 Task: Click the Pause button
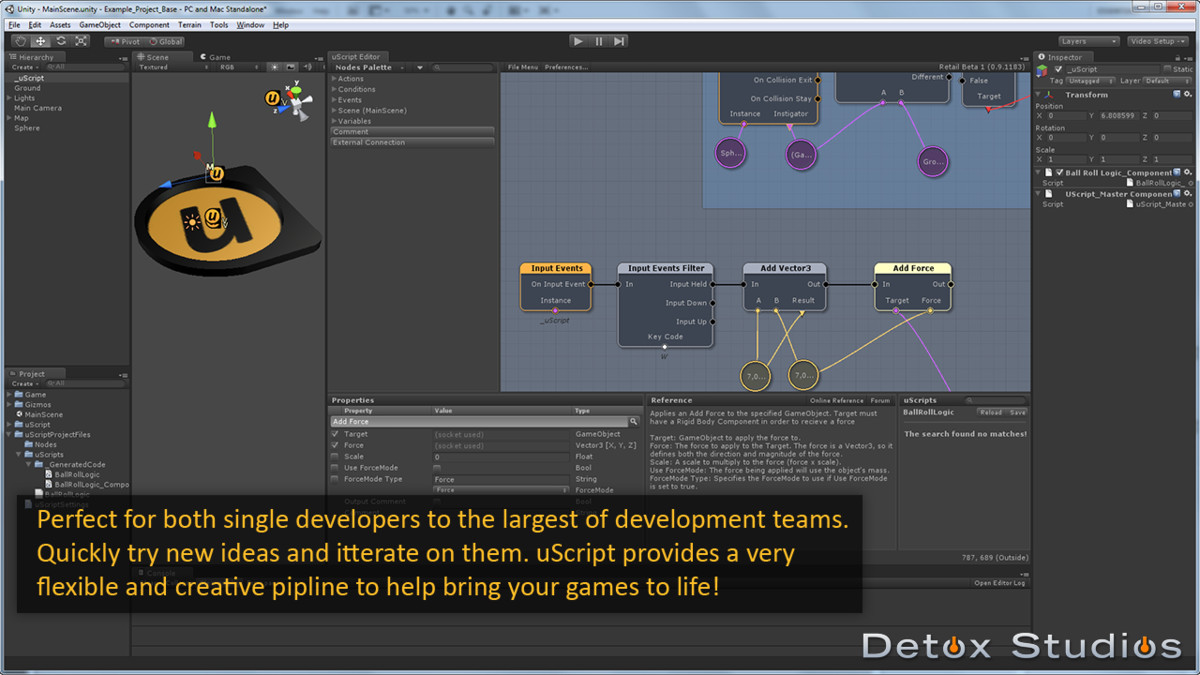coord(599,41)
